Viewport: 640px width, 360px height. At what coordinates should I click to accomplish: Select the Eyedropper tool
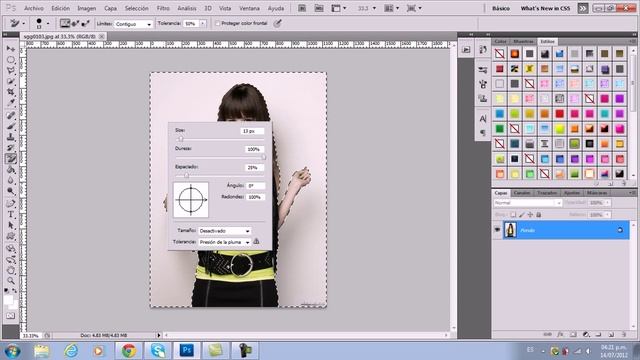coord(11,102)
